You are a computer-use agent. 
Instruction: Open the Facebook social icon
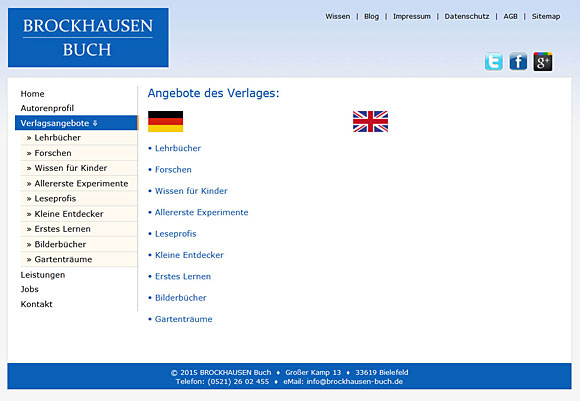pyautogui.click(x=518, y=61)
